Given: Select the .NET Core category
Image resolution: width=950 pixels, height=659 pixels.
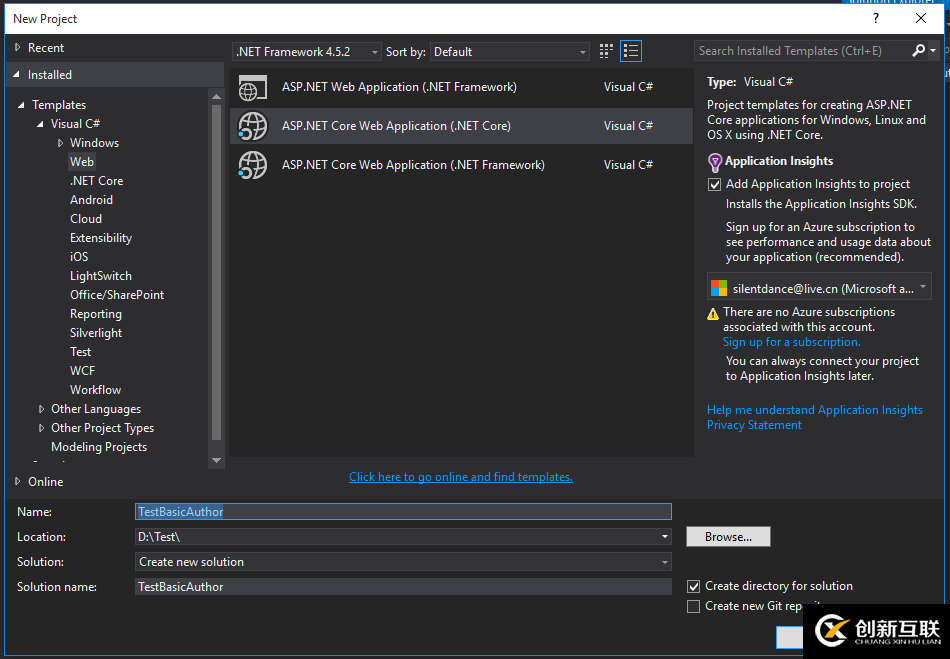Looking at the screenshot, I should [x=96, y=180].
